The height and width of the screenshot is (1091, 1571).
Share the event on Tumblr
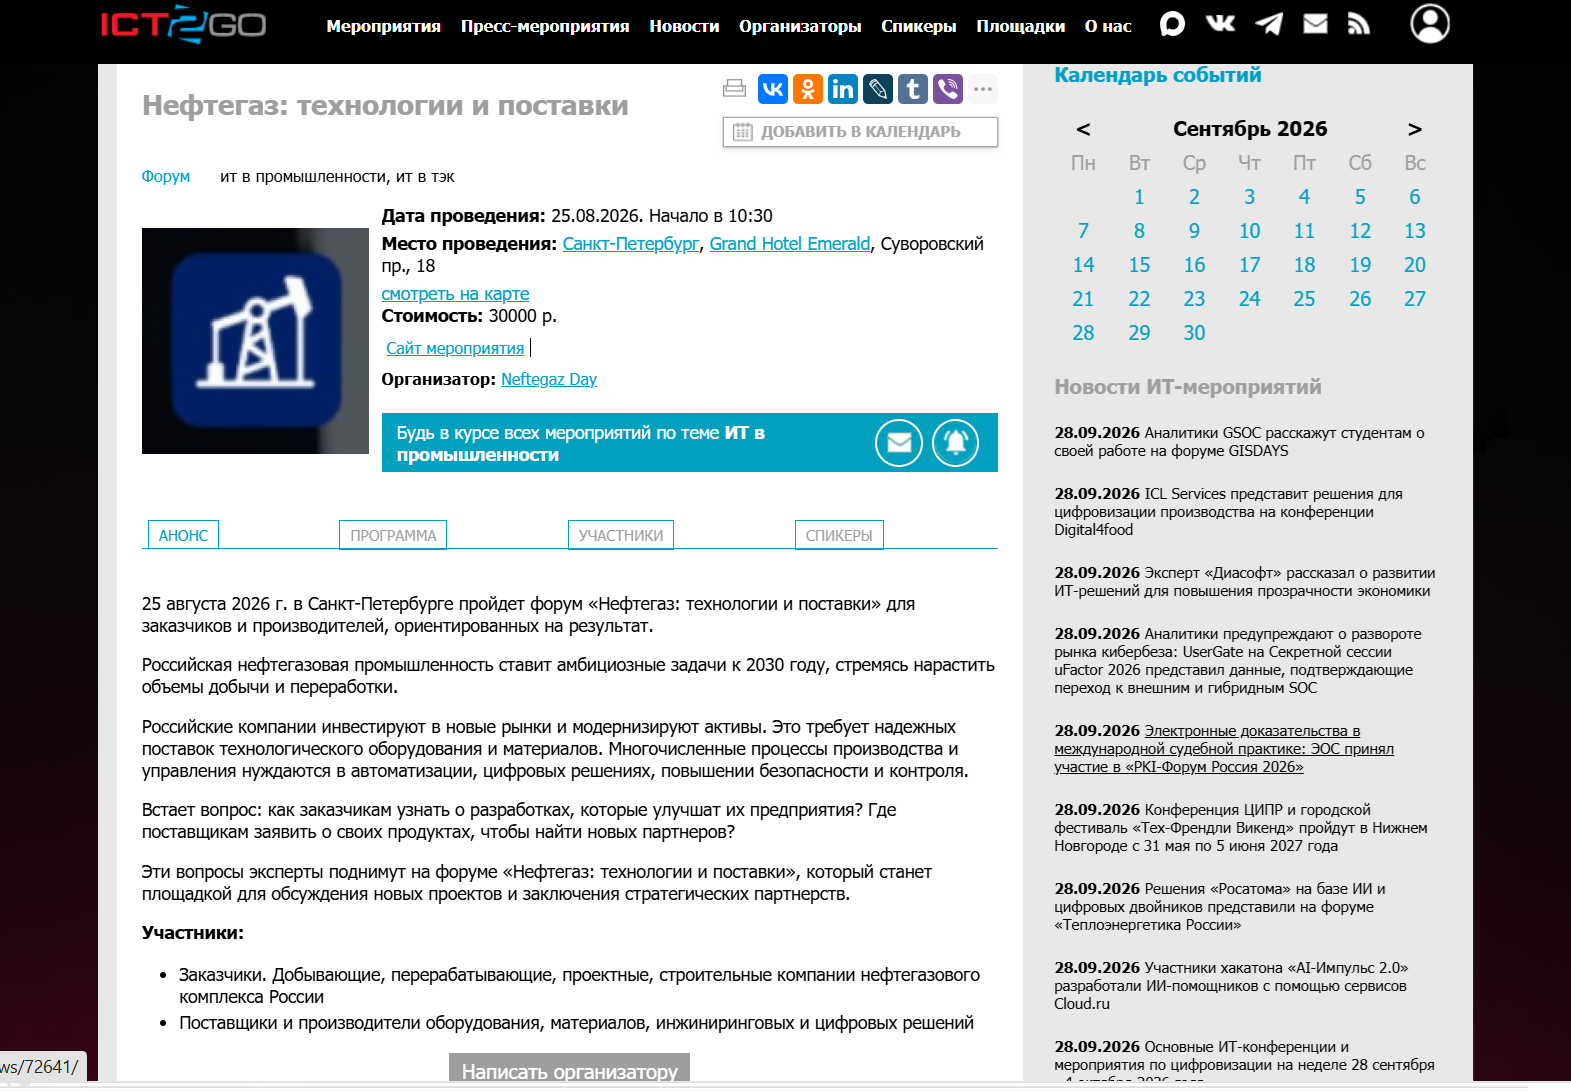click(x=913, y=89)
